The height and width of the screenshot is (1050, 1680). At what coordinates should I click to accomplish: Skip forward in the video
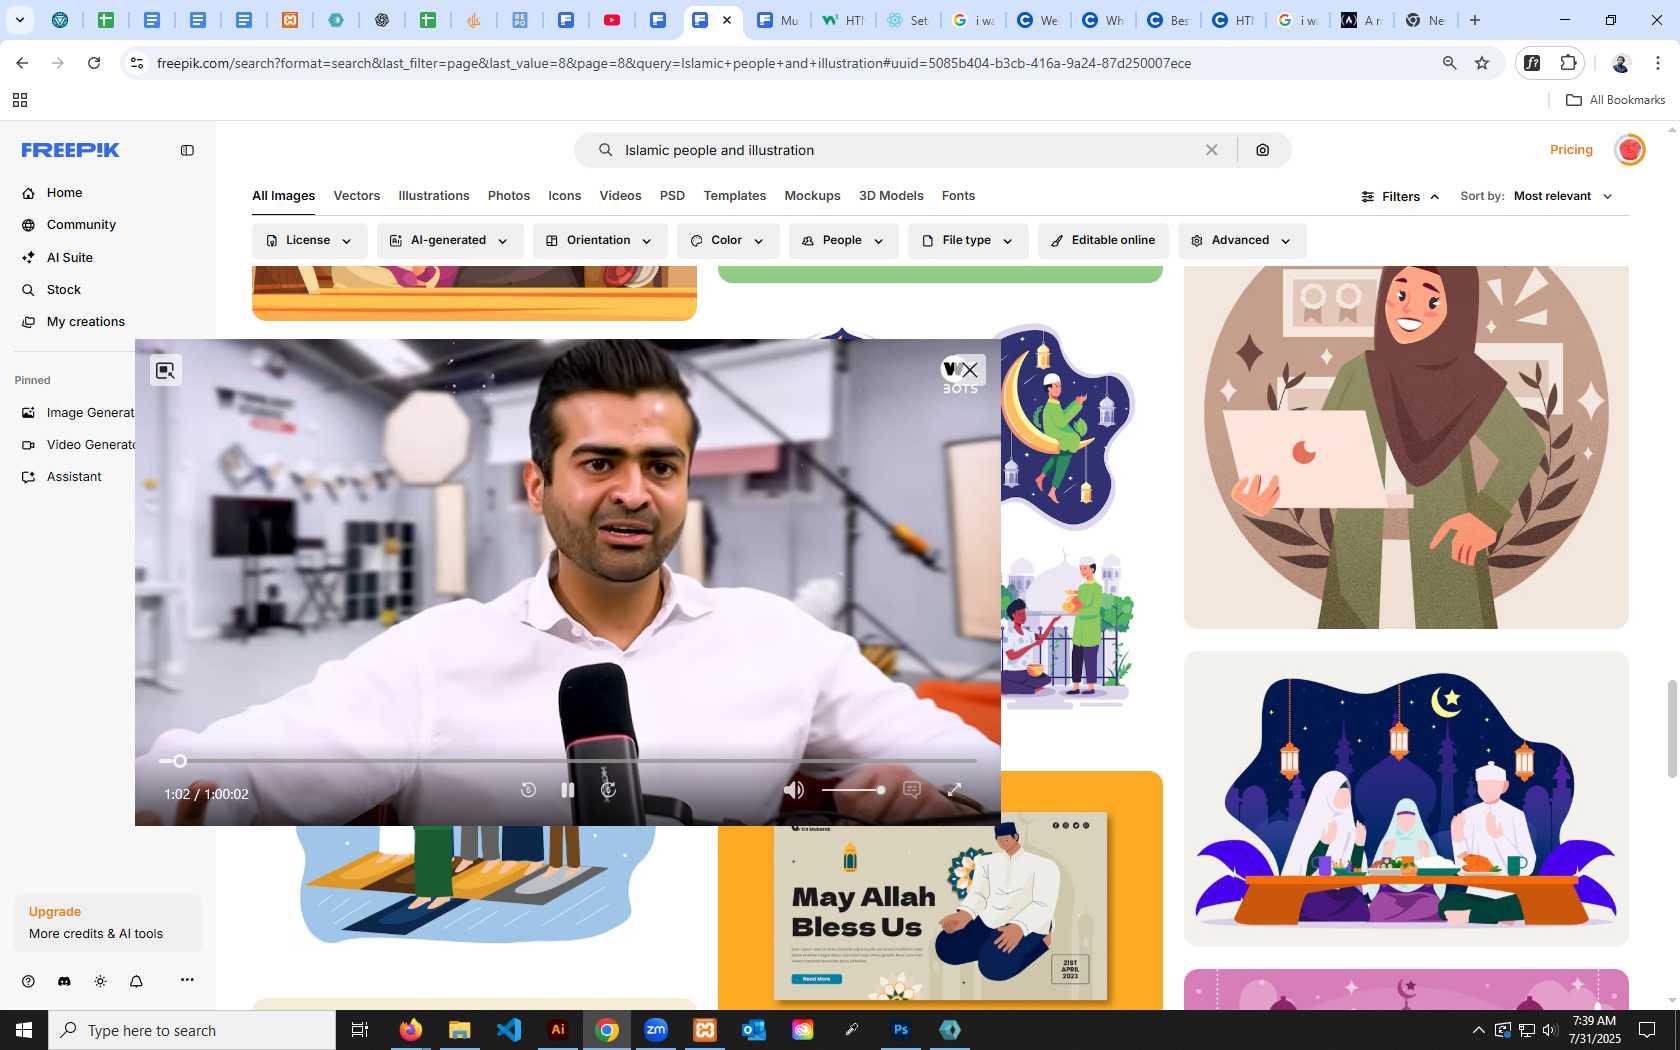608,790
